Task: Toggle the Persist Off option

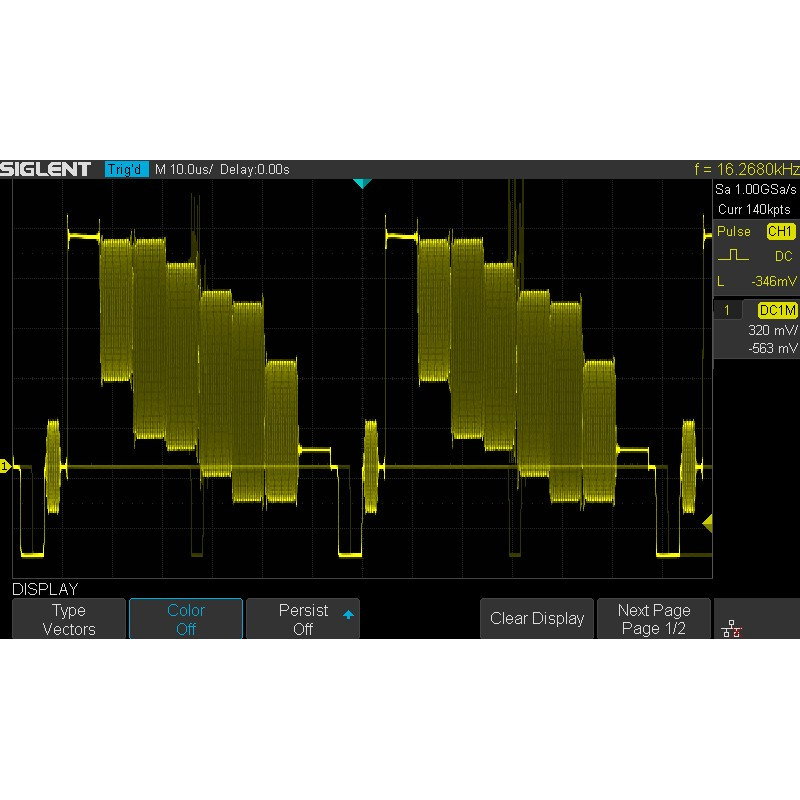Action: click(x=303, y=619)
